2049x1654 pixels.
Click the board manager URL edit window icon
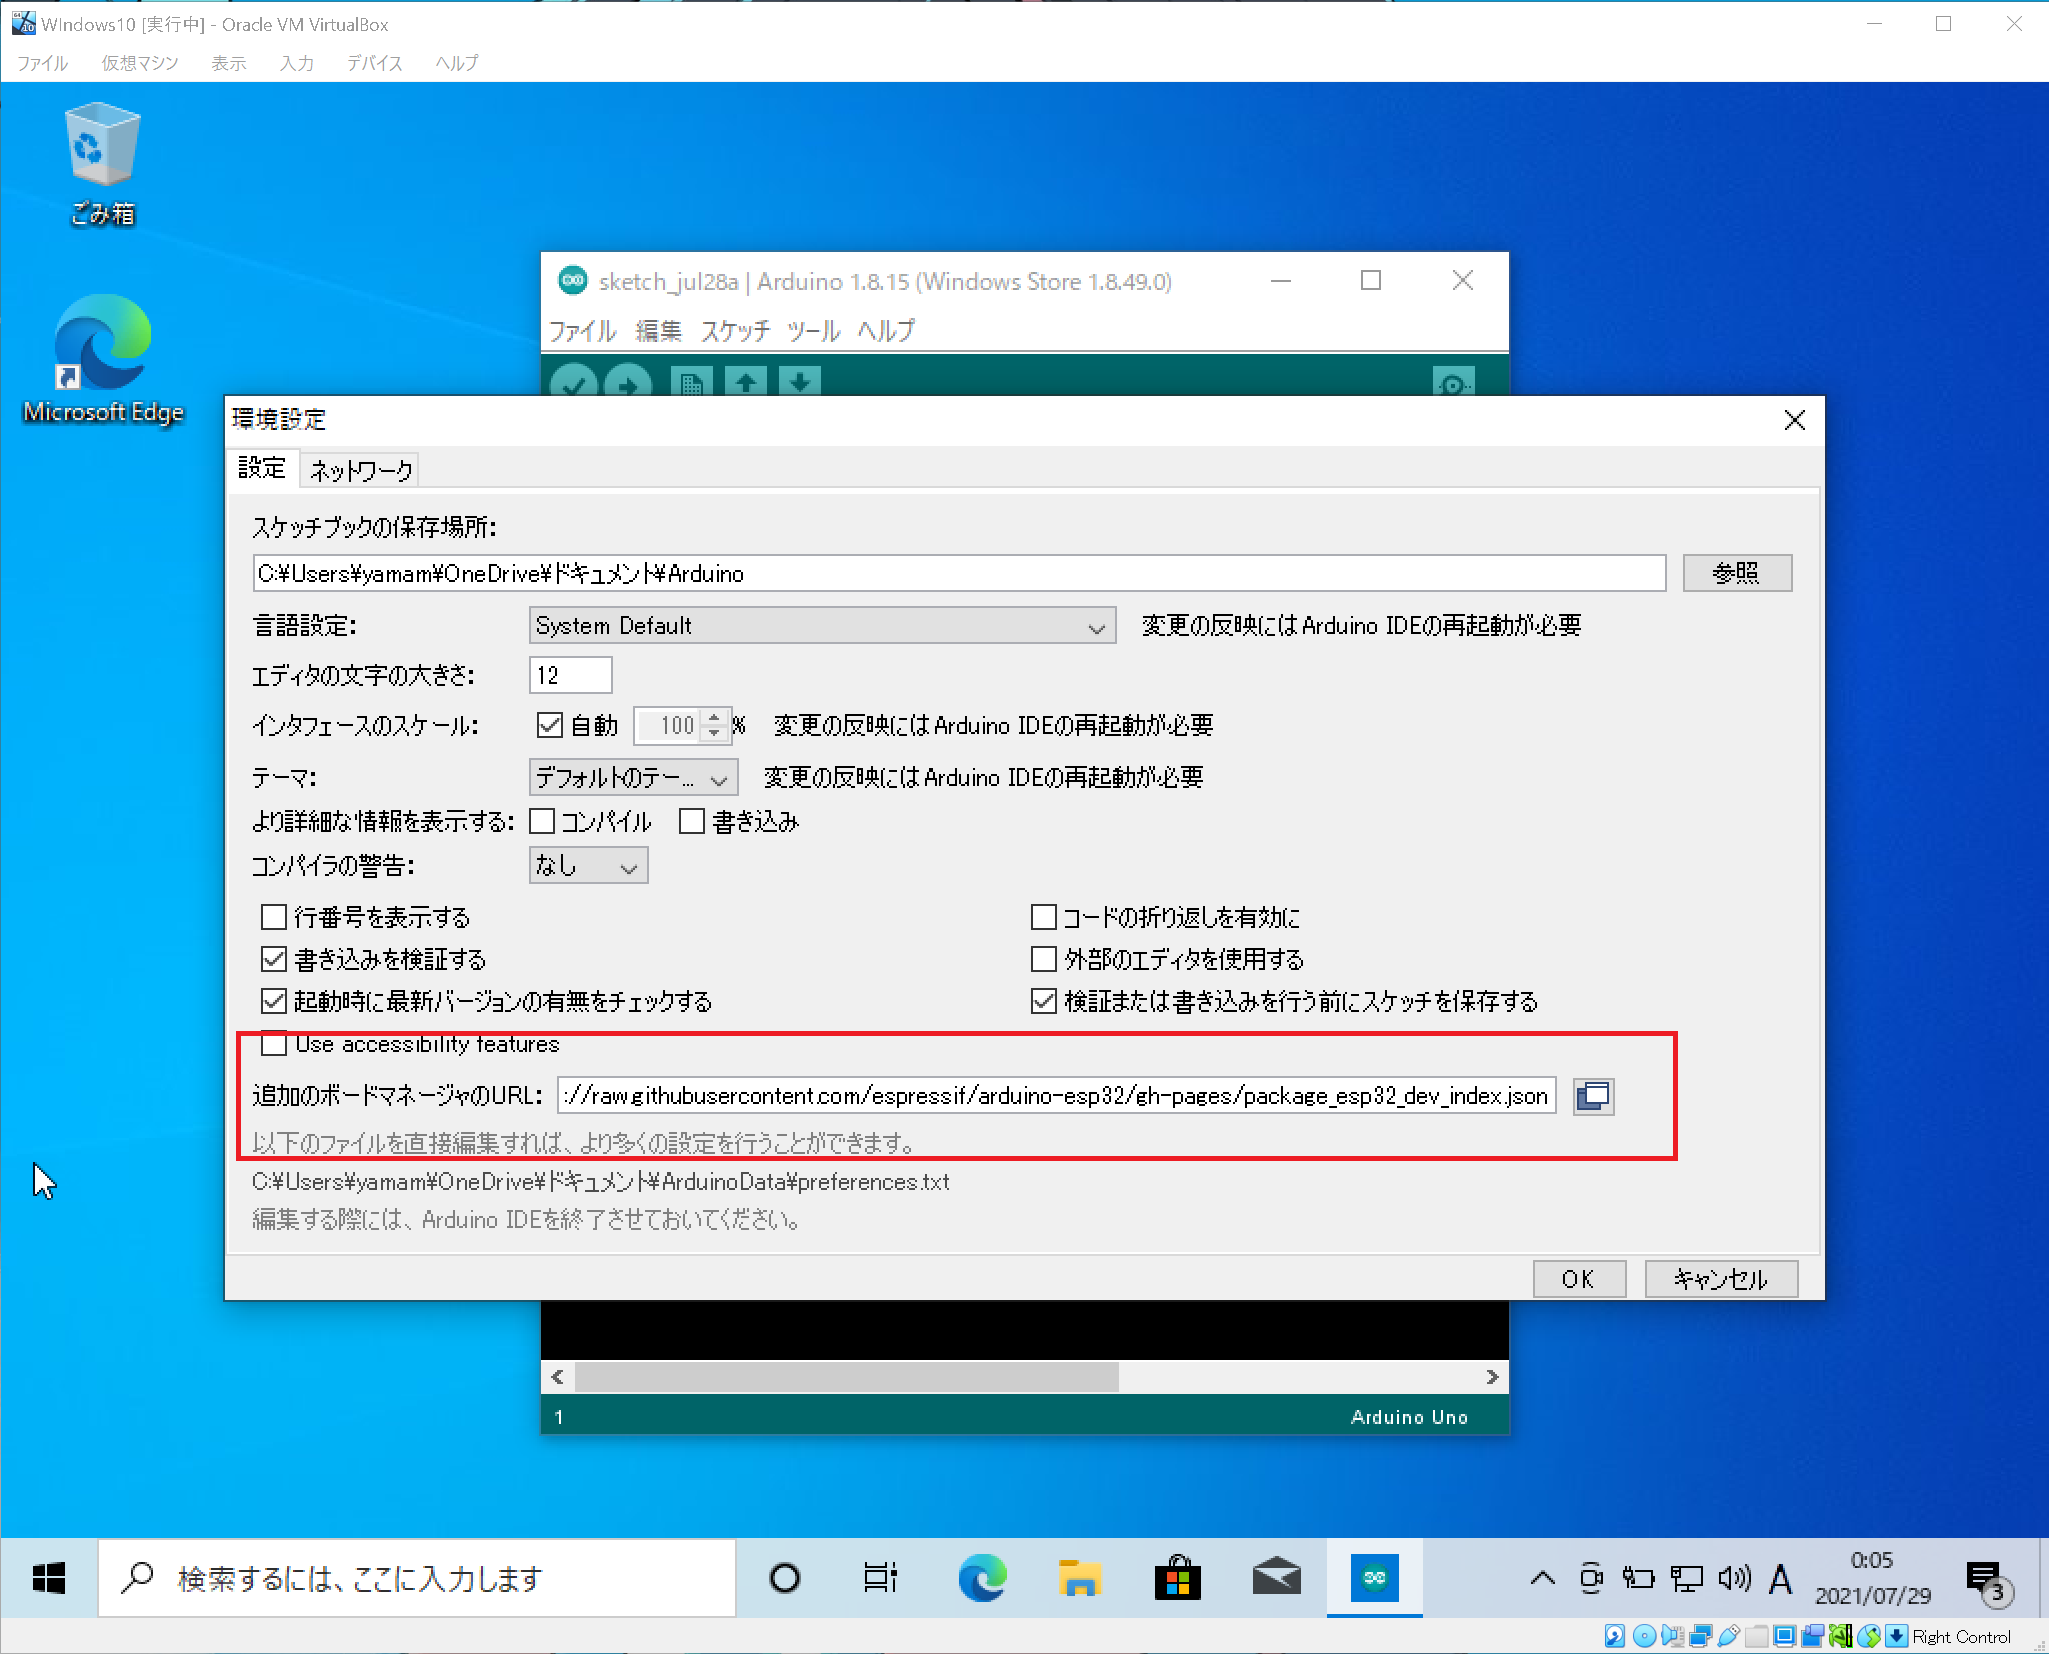point(1593,1096)
